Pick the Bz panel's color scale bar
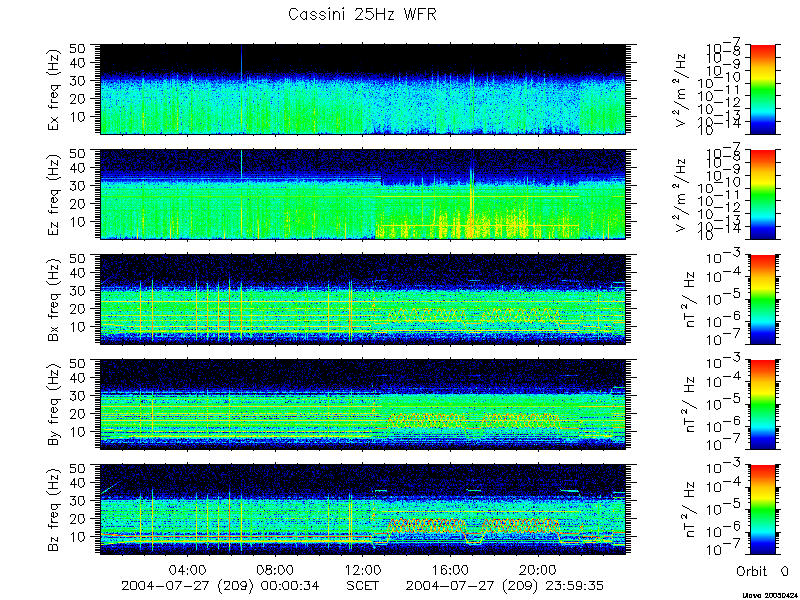800x600 pixels. click(x=762, y=510)
